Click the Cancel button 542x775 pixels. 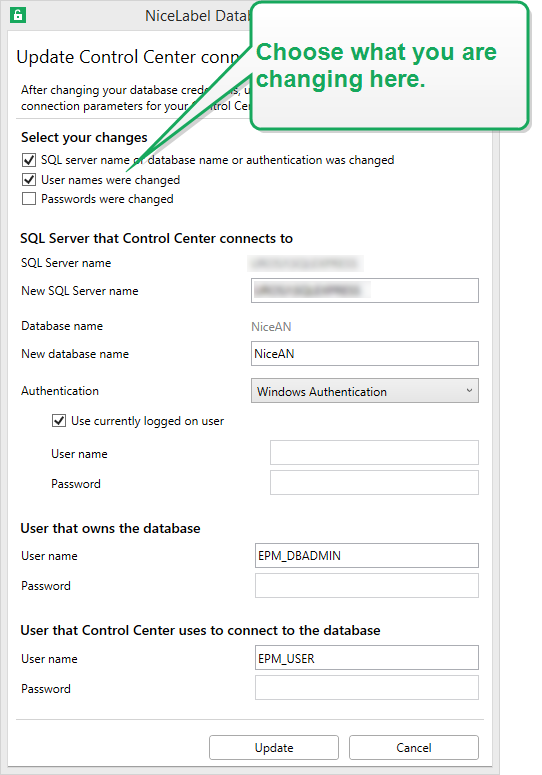coord(414,747)
